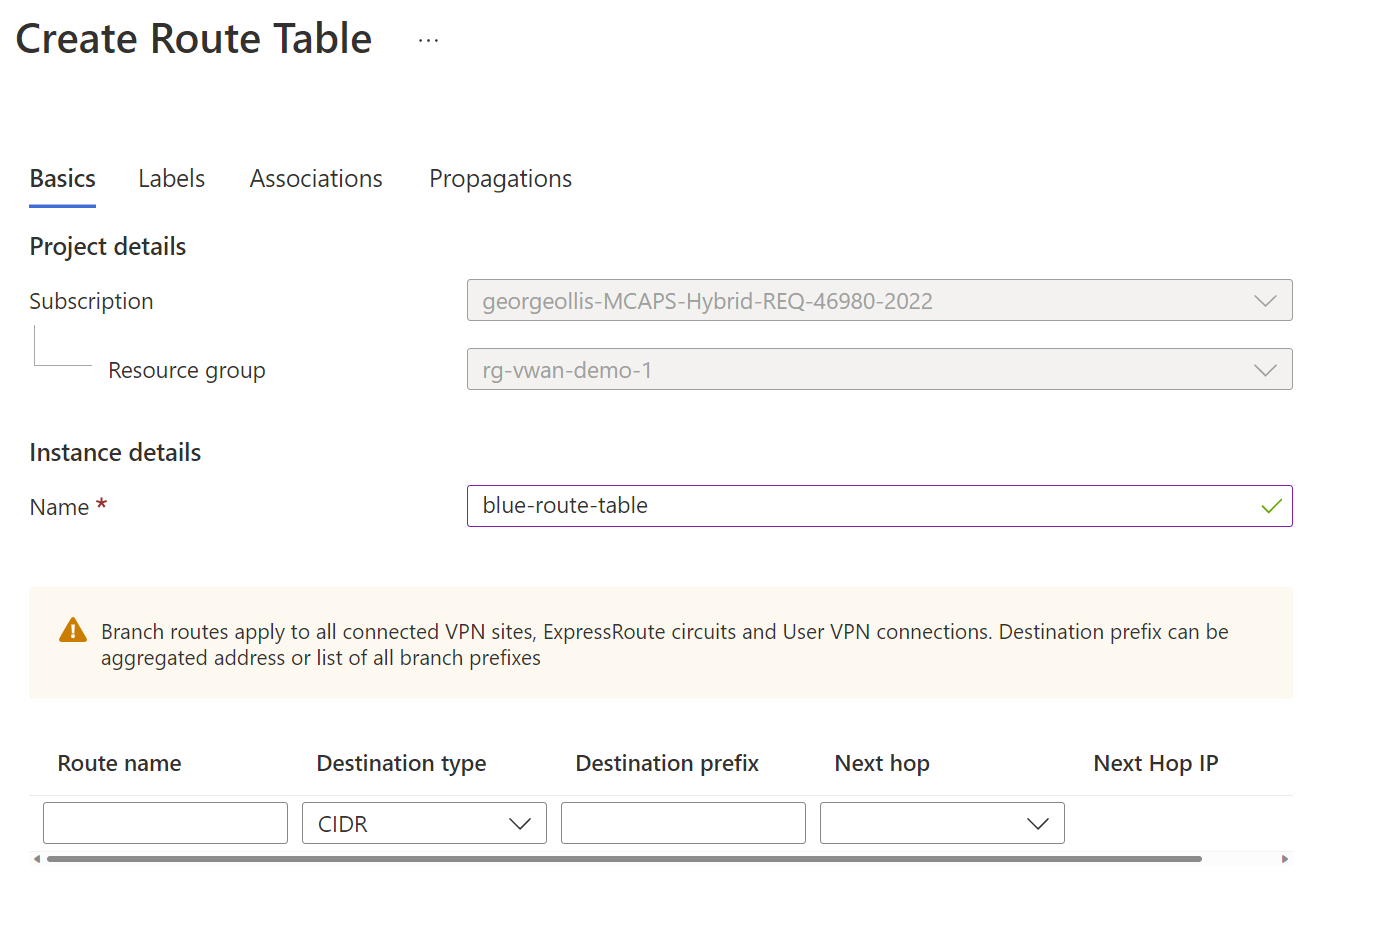
Task: Click the Next hop dropdown chevron arrow
Action: pyautogui.click(x=1037, y=823)
